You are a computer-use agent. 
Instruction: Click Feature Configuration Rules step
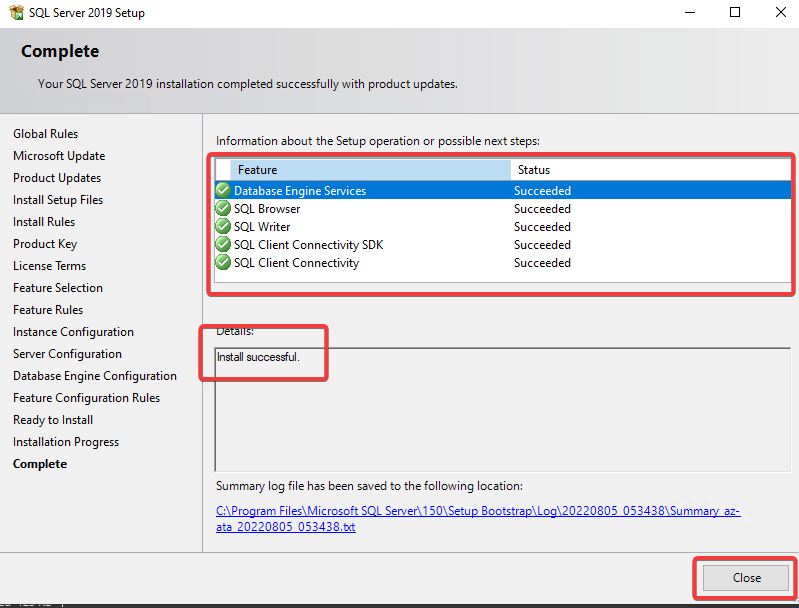click(87, 398)
